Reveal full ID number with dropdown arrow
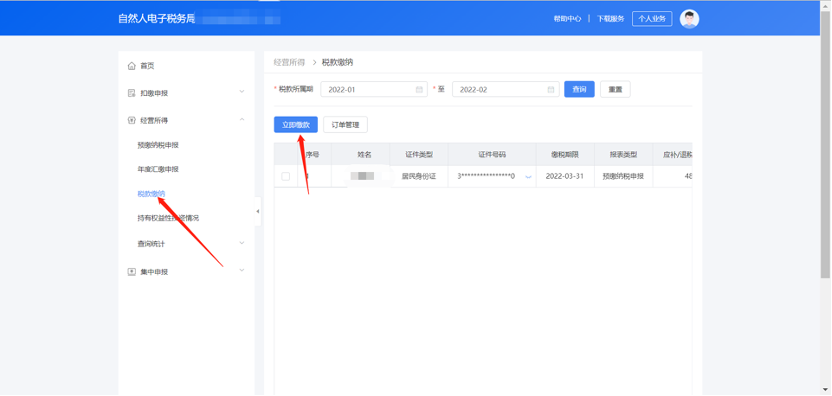Screen dimensions: 832x396 528,177
